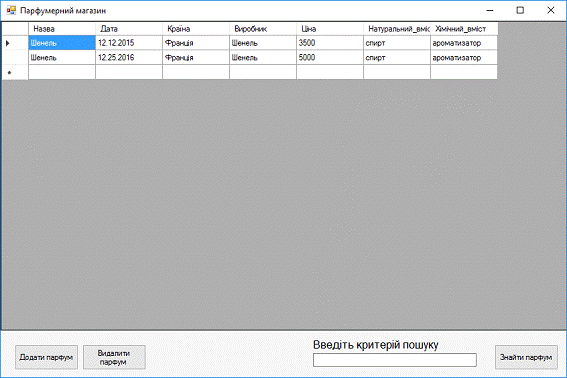Maximize the Парфумерний магазин window
Image resolution: width=567 pixels, height=378 pixels.
pyautogui.click(x=520, y=10)
